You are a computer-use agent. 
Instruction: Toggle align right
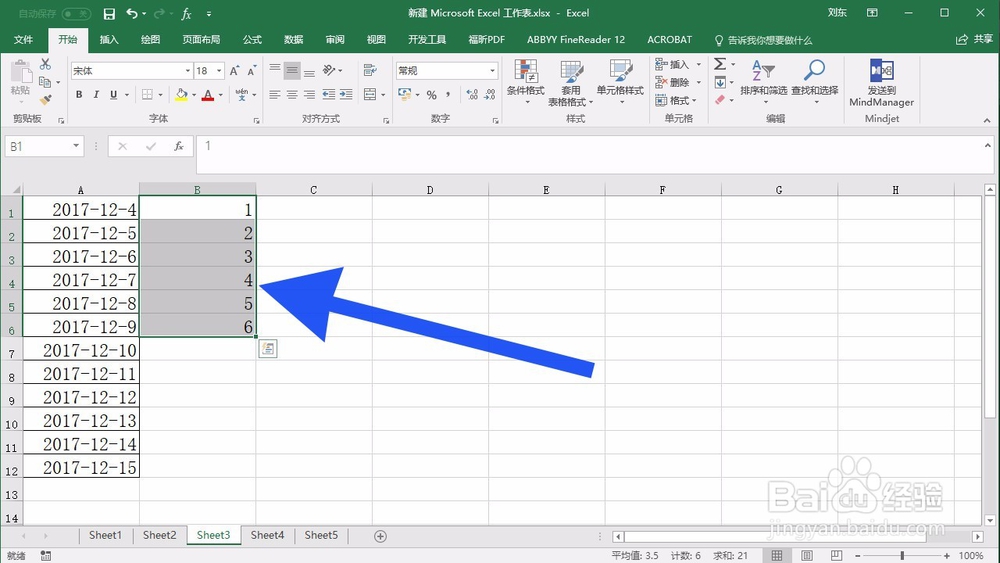(x=309, y=94)
